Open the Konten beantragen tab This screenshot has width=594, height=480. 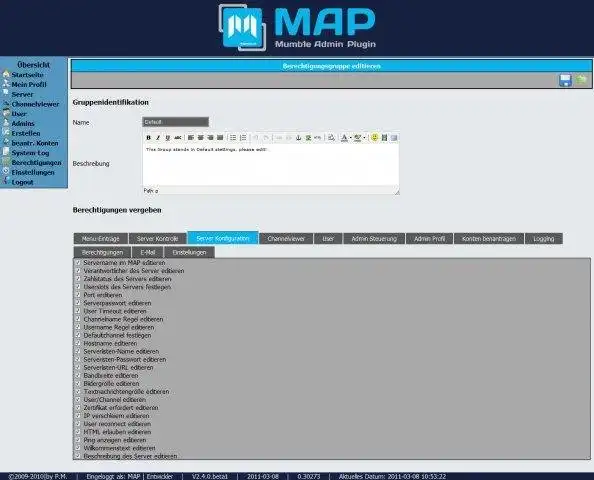[489, 239]
